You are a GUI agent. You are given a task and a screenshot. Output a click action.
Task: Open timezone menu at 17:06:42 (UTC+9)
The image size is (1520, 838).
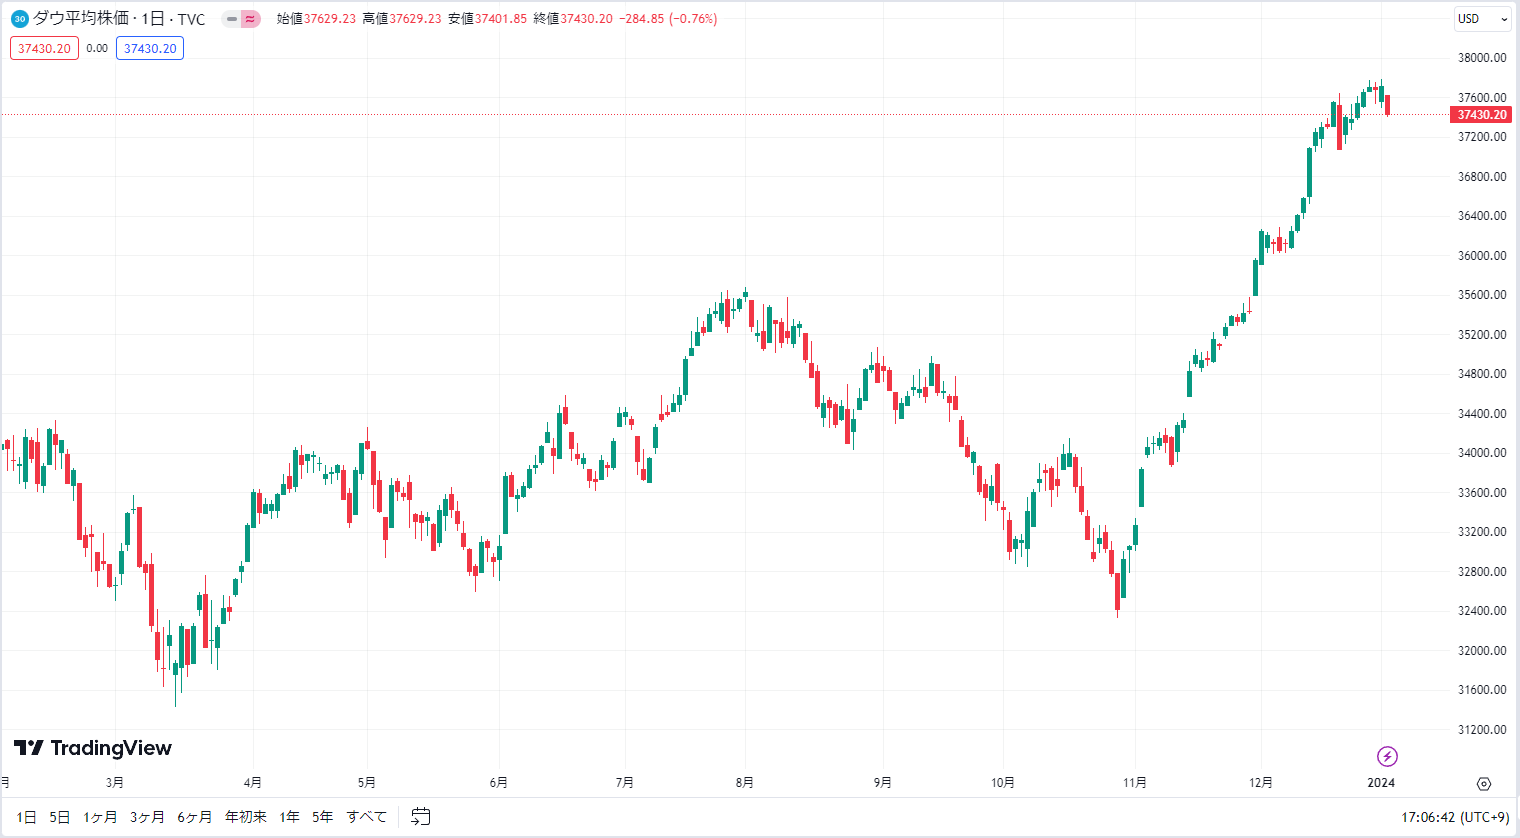(x=1455, y=817)
